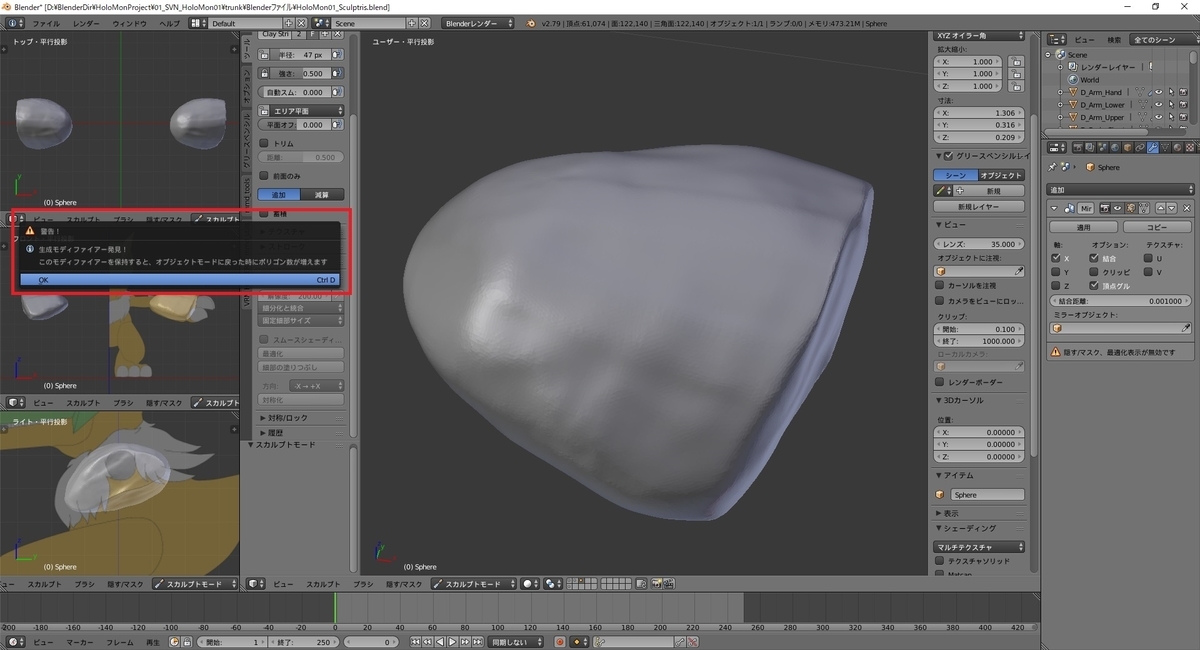The height and width of the screenshot is (650, 1200).
Task: Open the 同期しない sync dropdown
Action: point(516,642)
